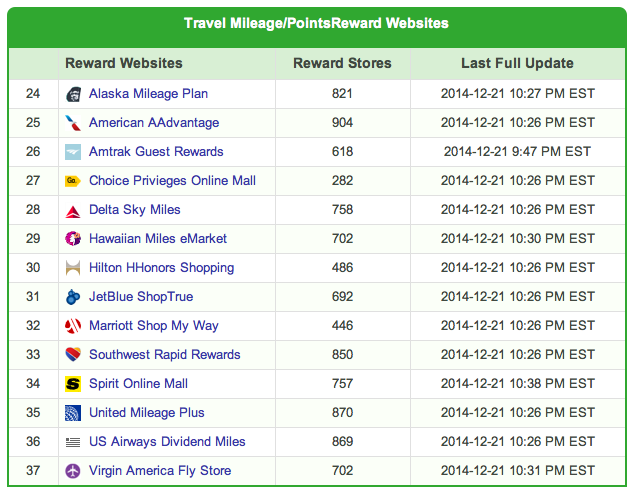Viewport: 635px width, 499px height.
Task: Click the 2014-12-21 10:27 PM EST timestamp
Action: coord(518,94)
